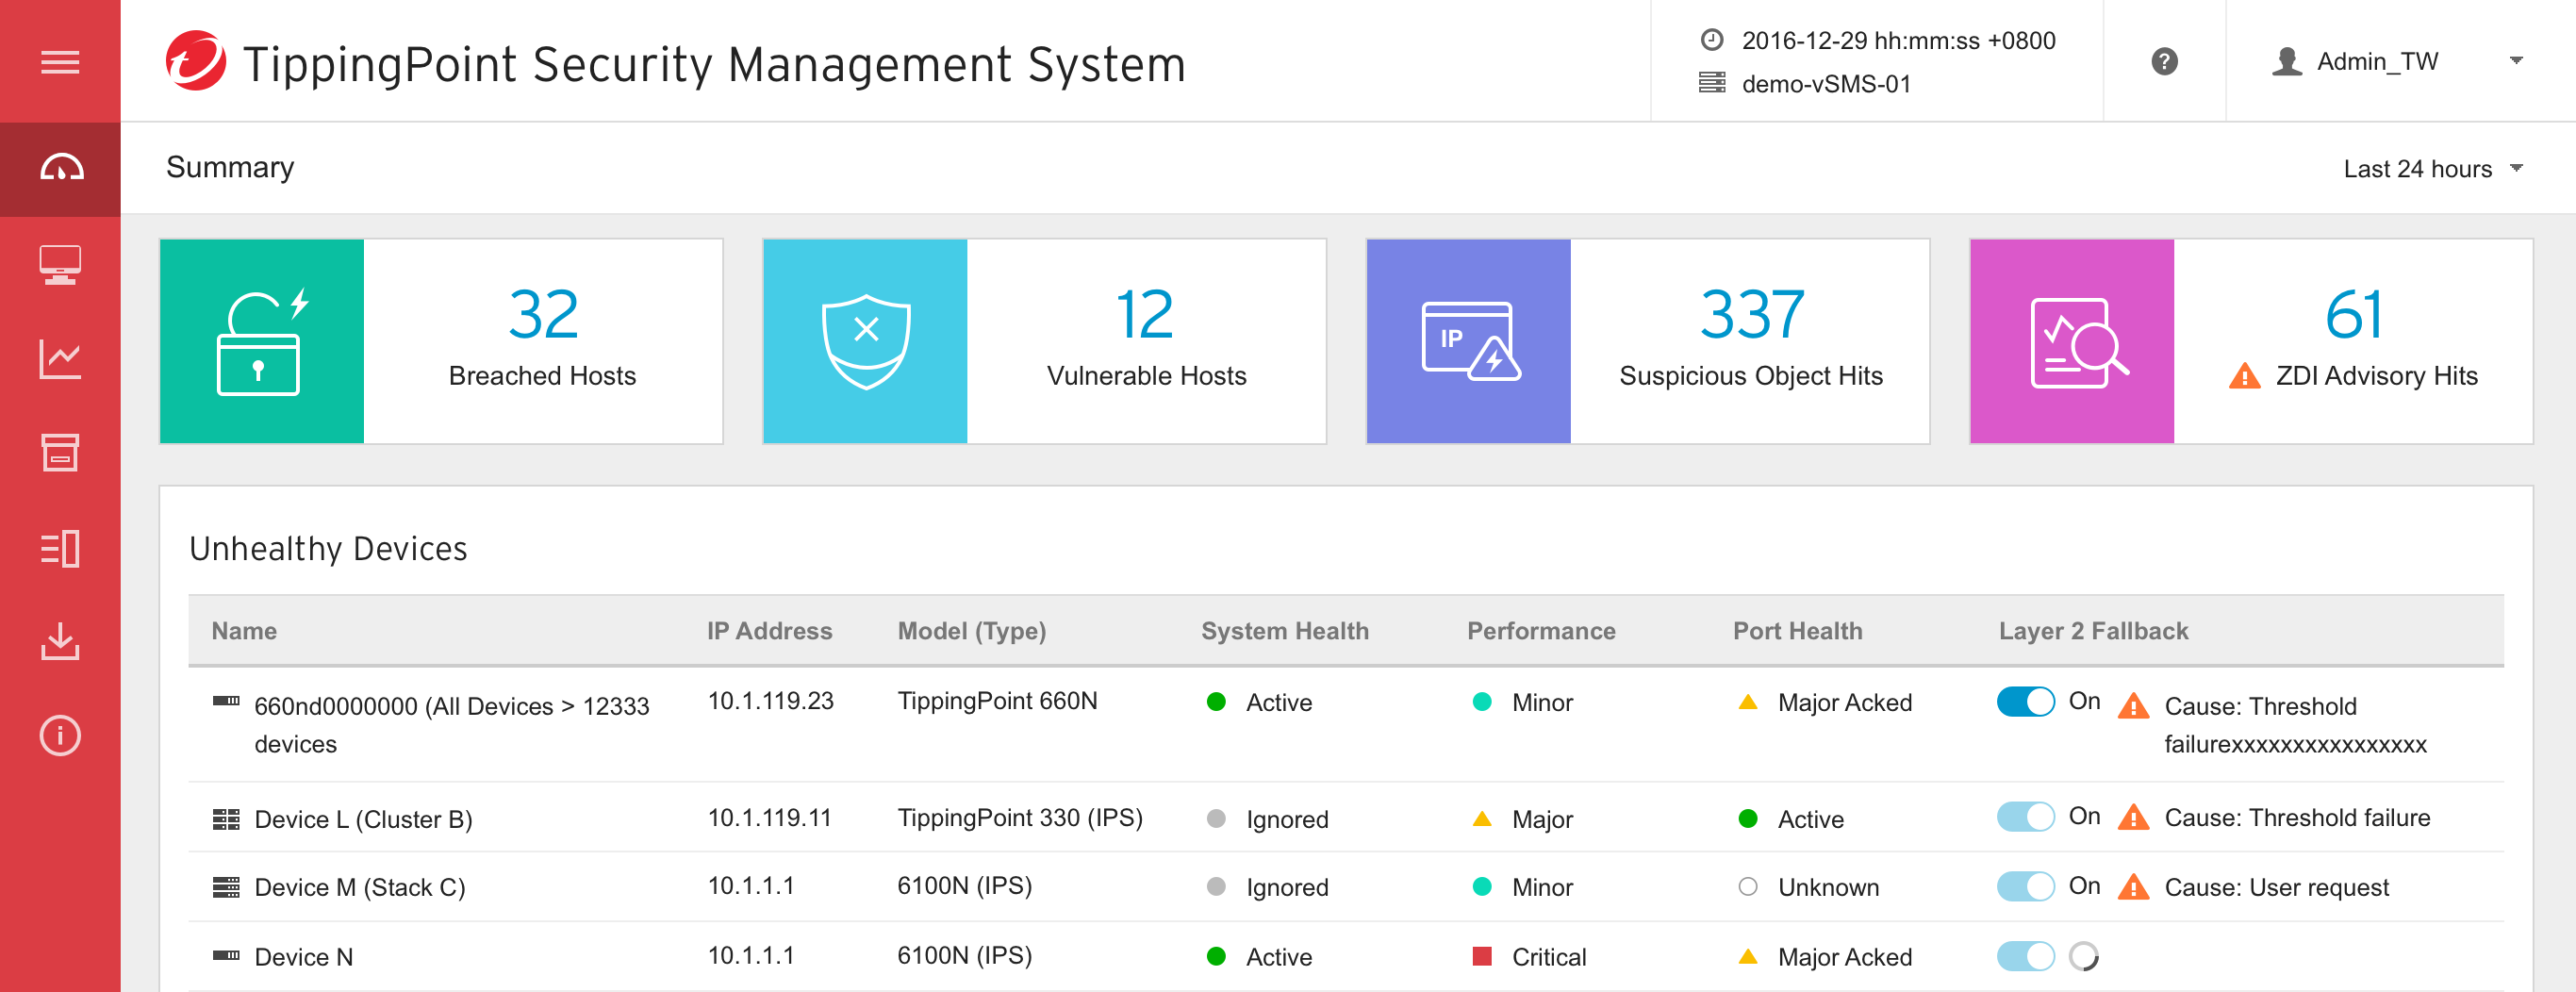Open the info circle sidebar icon
This screenshot has width=2576, height=992.
60,736
